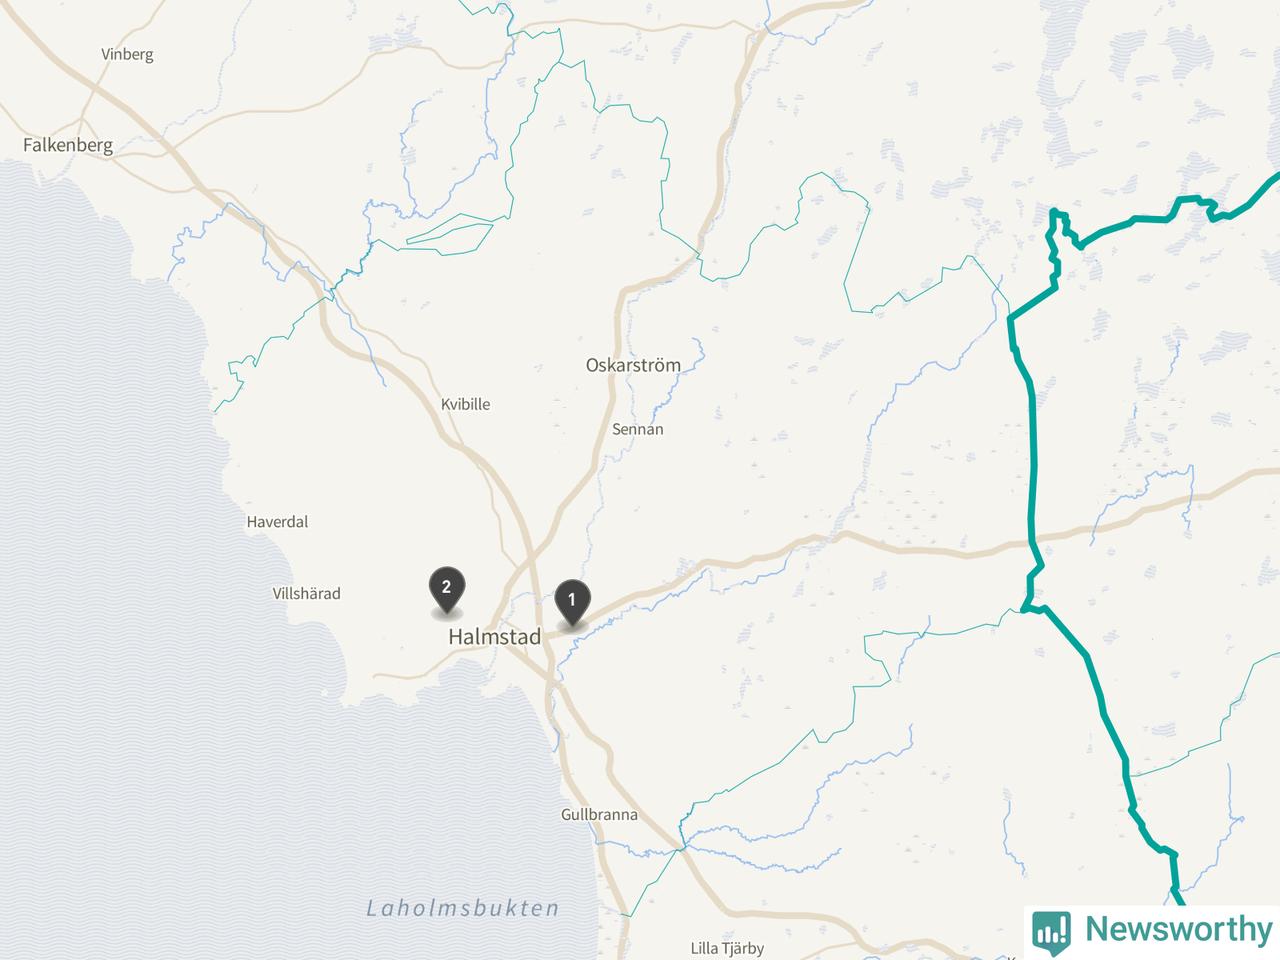Click the Kvibille place label
The width and height of the screenshot is (1280, 960).
point(466,405)
